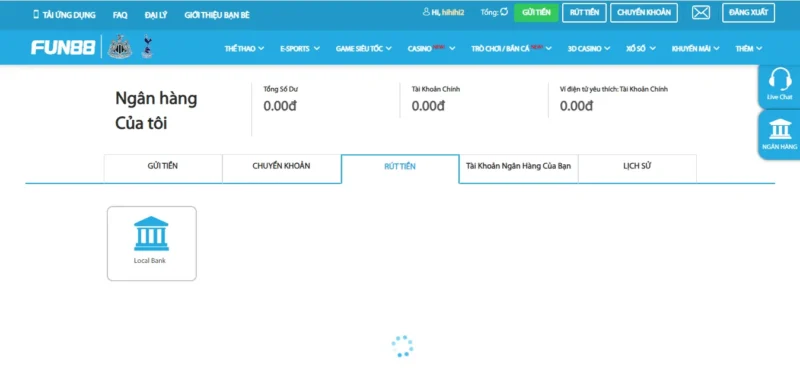This screenshot has height=381, width=800.
Task: Refresh the total balance icon
Action: point(504,12)
